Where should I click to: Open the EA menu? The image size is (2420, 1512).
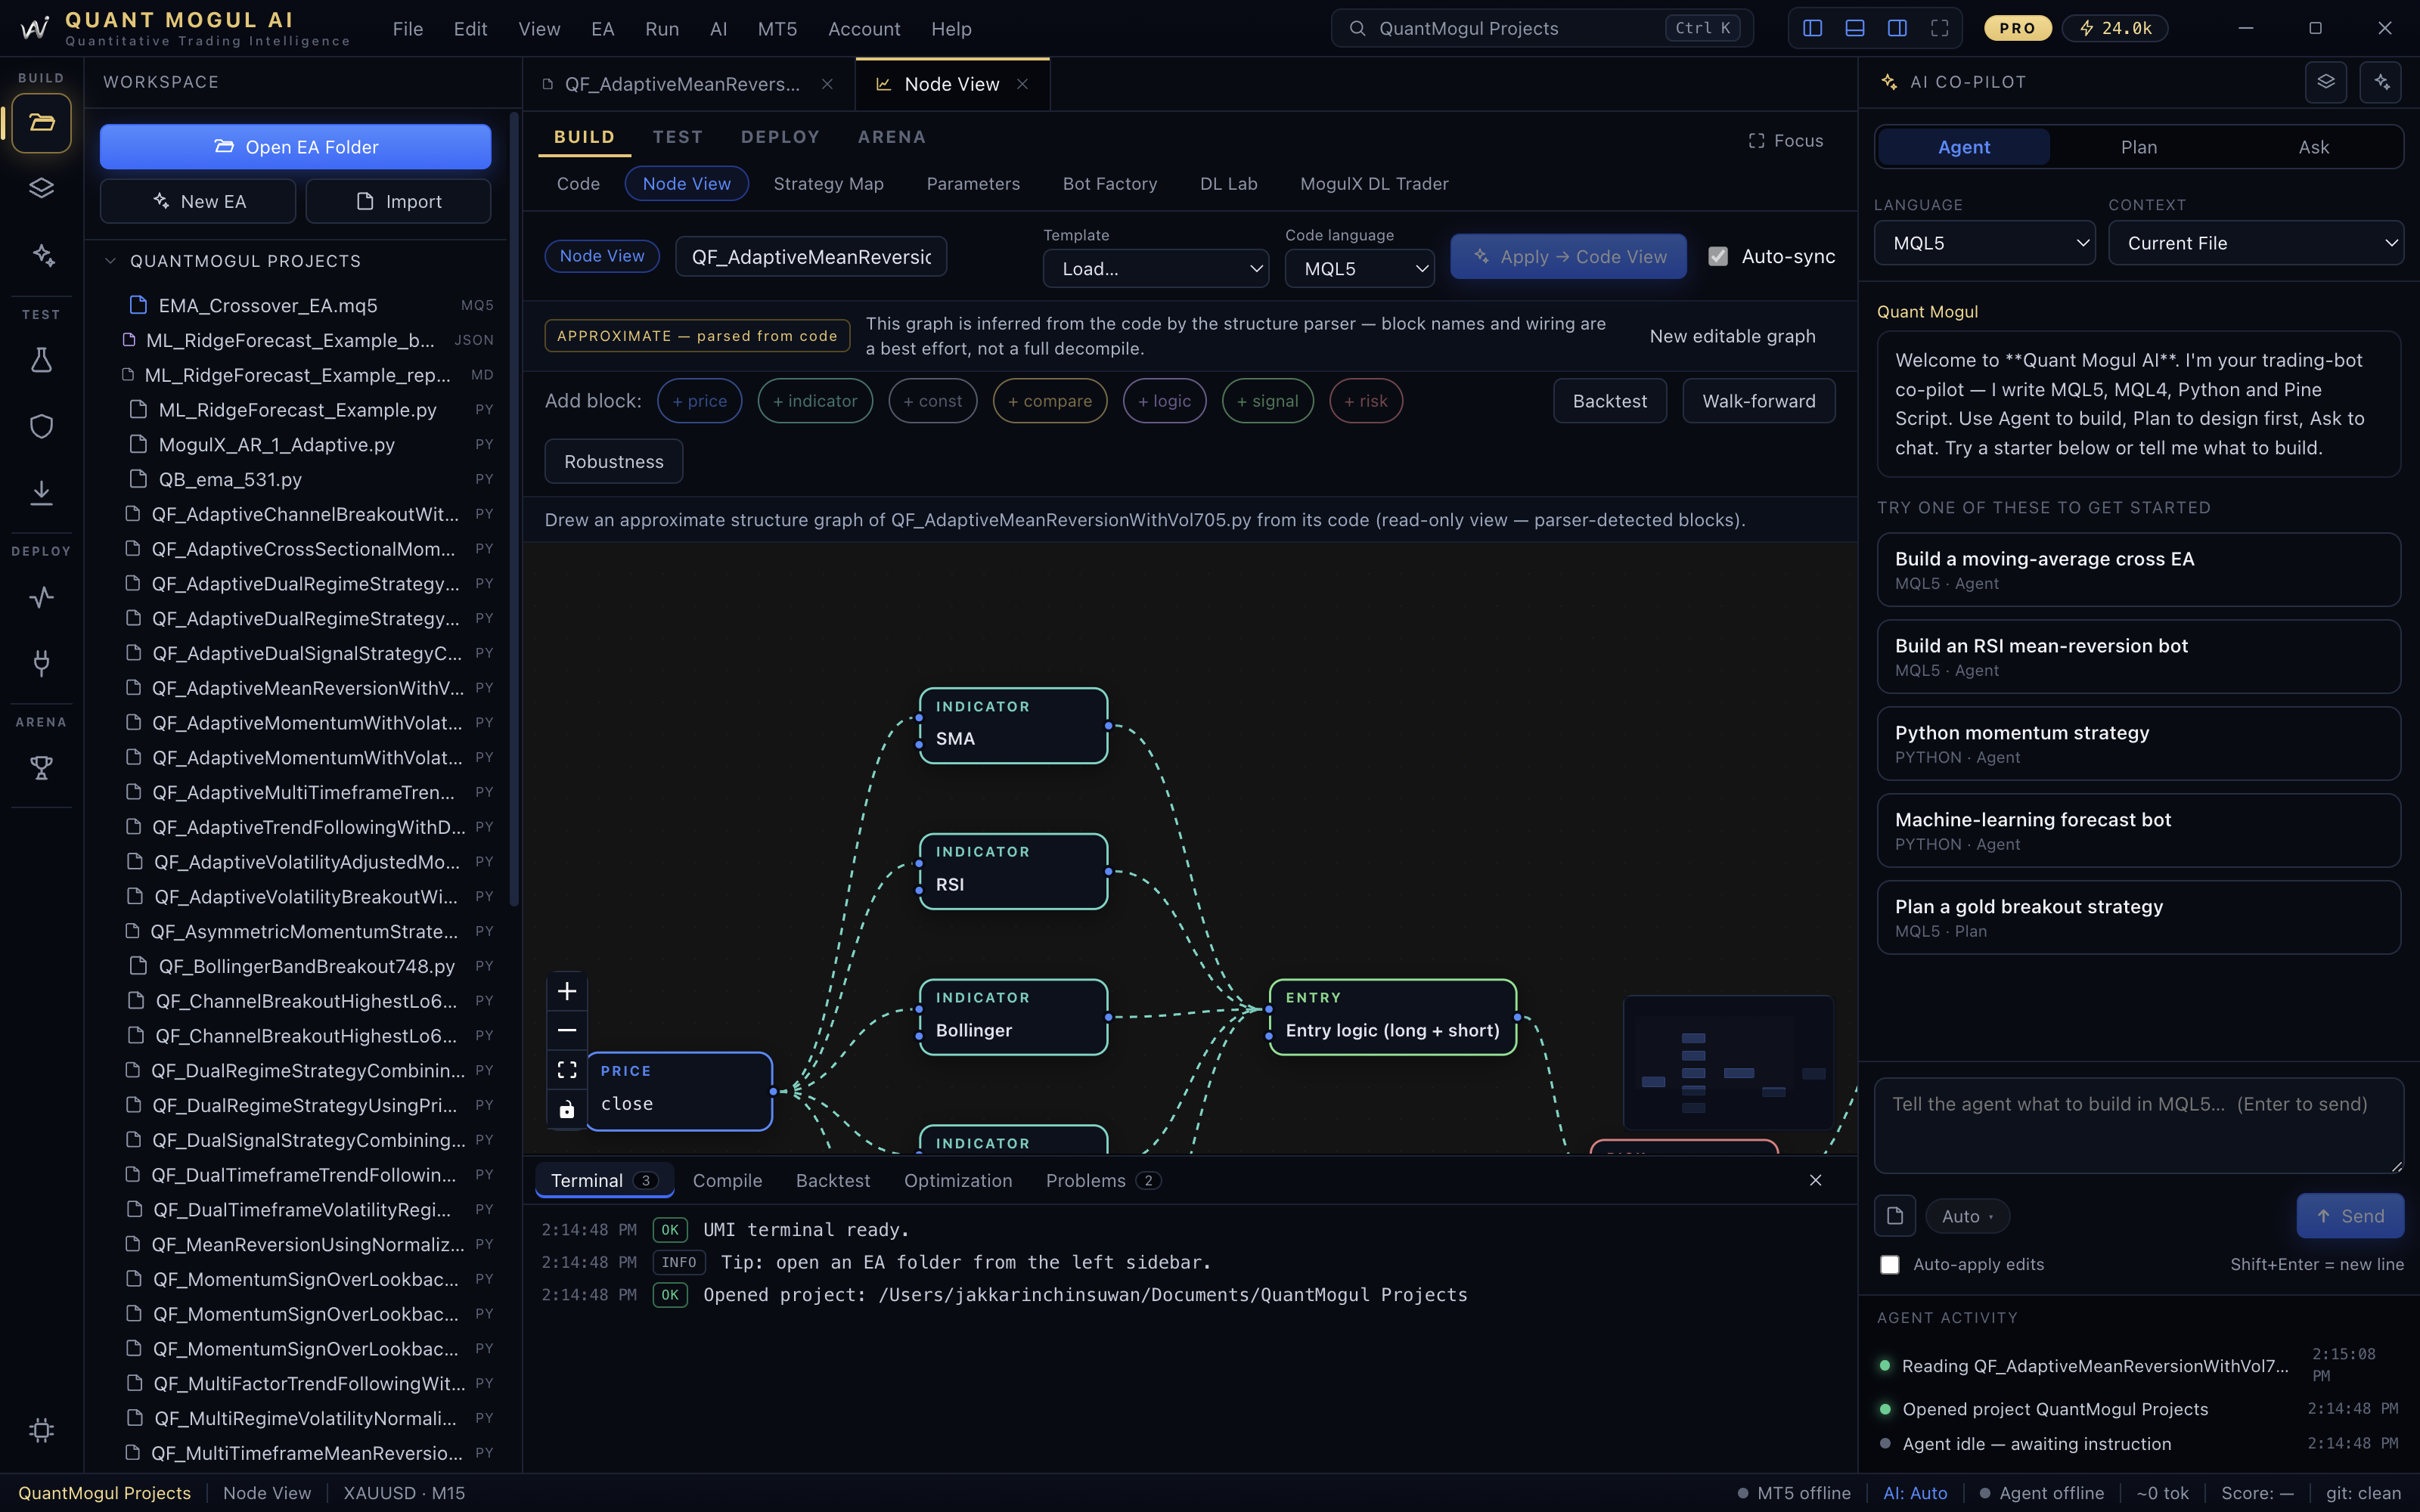[x=602, y=29]
